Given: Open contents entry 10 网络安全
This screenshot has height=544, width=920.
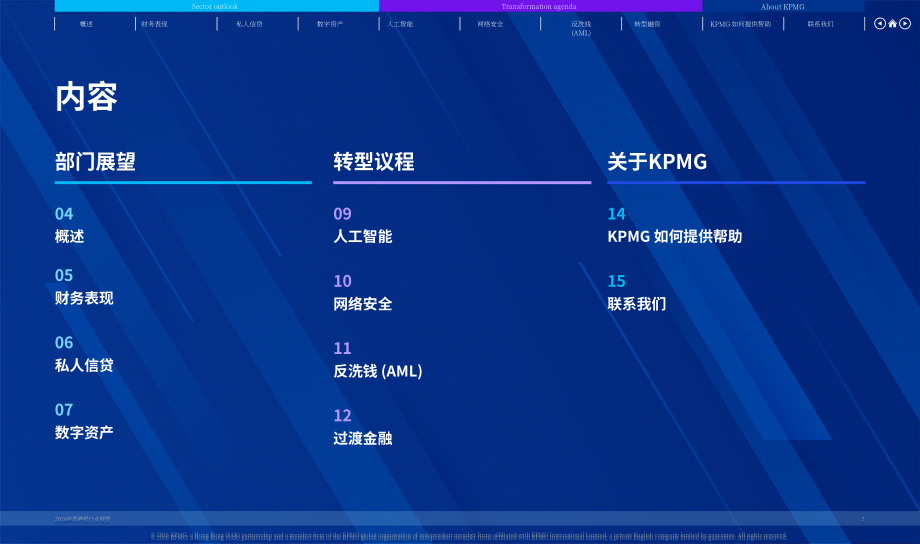Looking at the screenshot, I should (x=363, y=292).
